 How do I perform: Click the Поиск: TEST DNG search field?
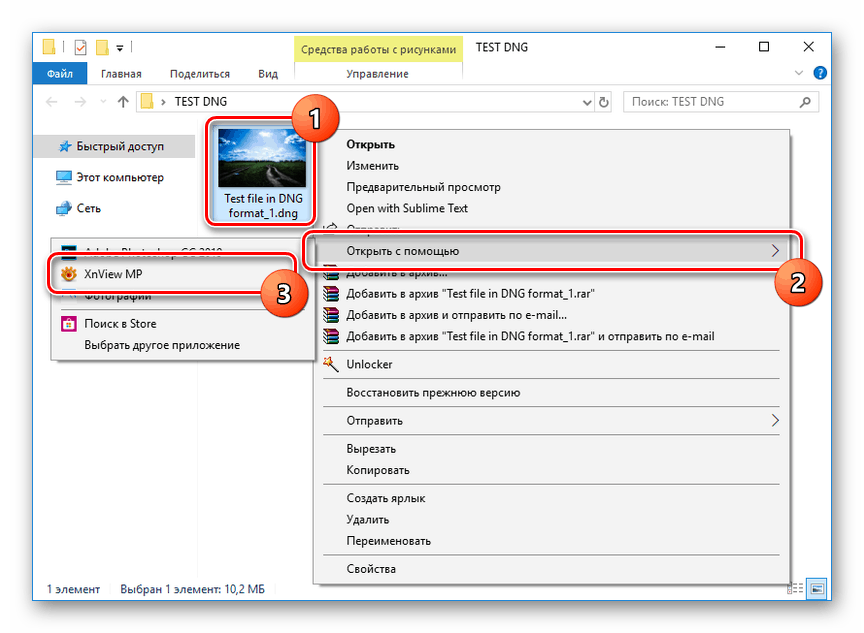(720, 102)
